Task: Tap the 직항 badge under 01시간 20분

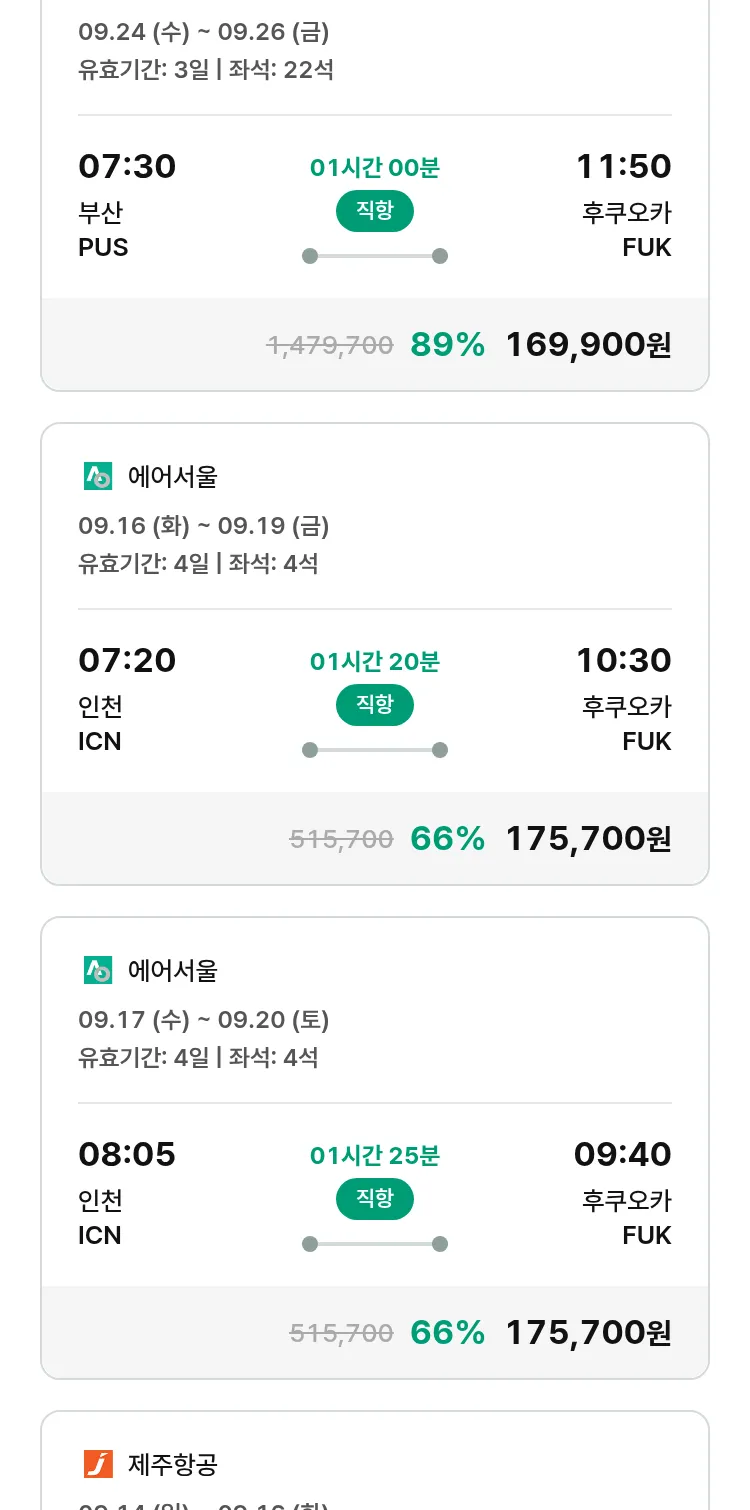Action: 374,705
